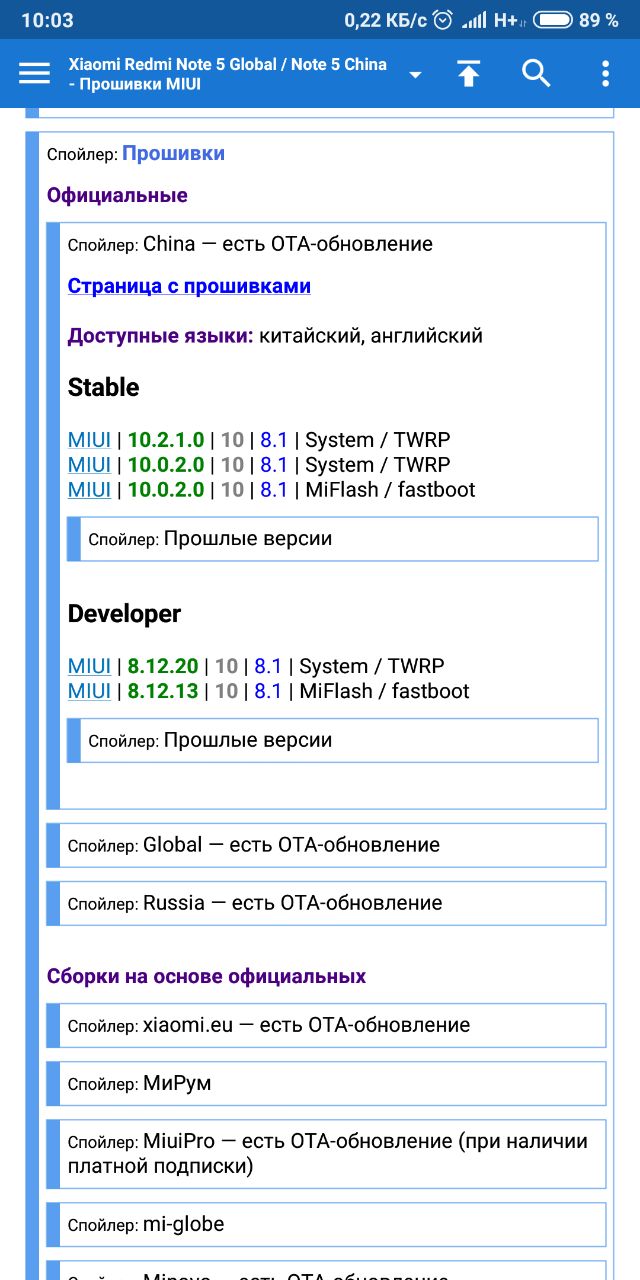The height and width of the screenshot is (1280, 640).
Task: Tap Доступные языки label text
Action: (x=160, y=336)
